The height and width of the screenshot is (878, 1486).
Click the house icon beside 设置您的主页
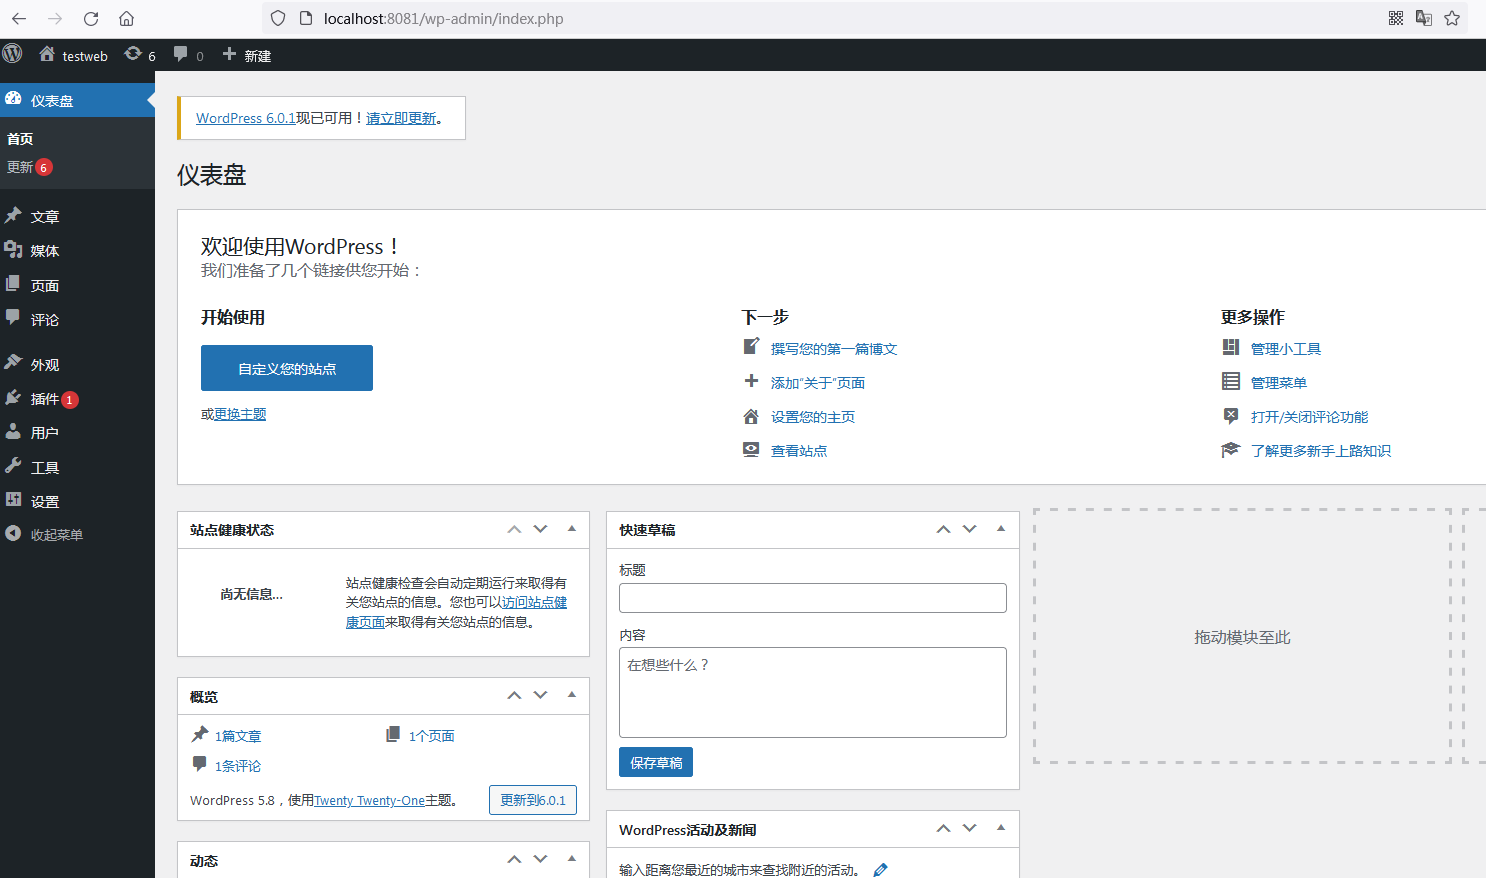point(751,416)
